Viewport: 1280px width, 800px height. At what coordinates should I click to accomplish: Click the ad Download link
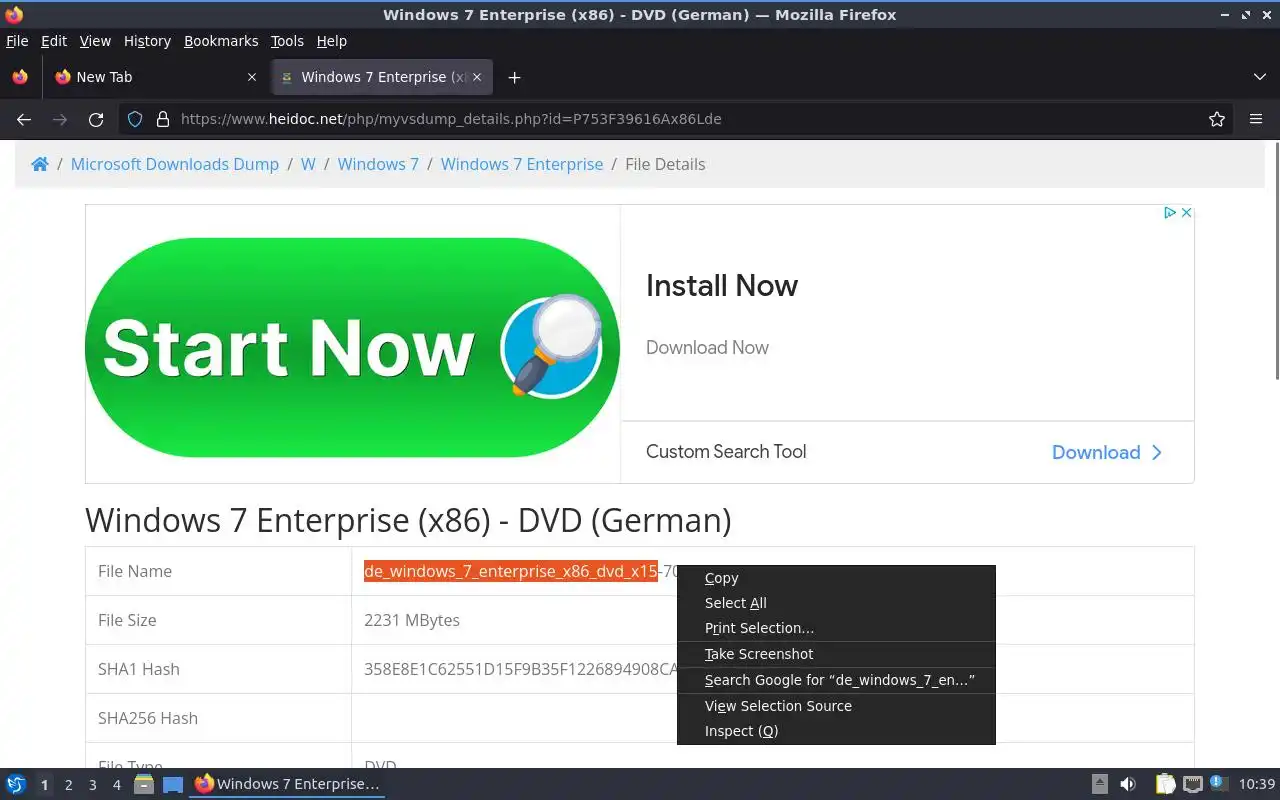point(1107,452)
